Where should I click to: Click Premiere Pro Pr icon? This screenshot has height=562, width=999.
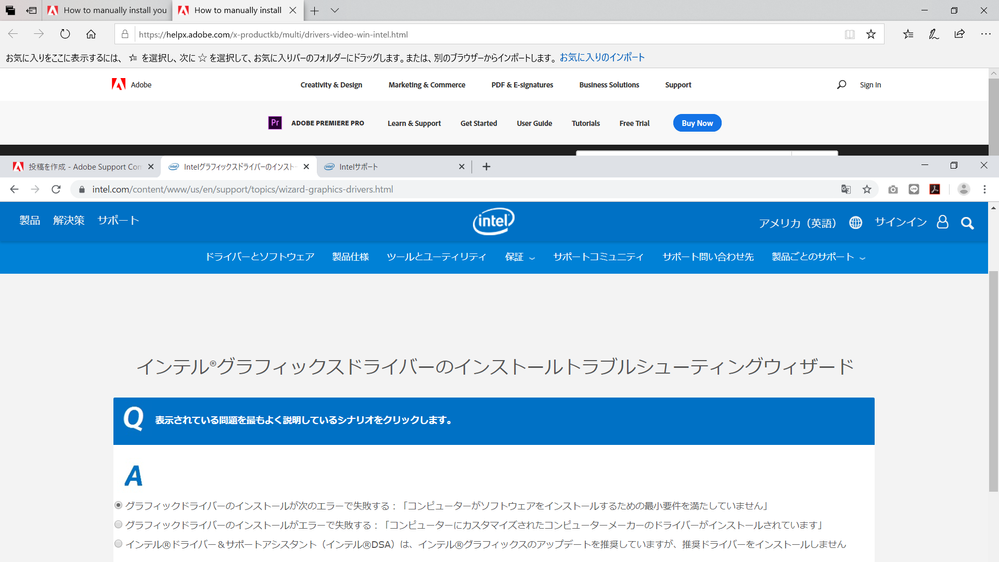click(275, 123)
